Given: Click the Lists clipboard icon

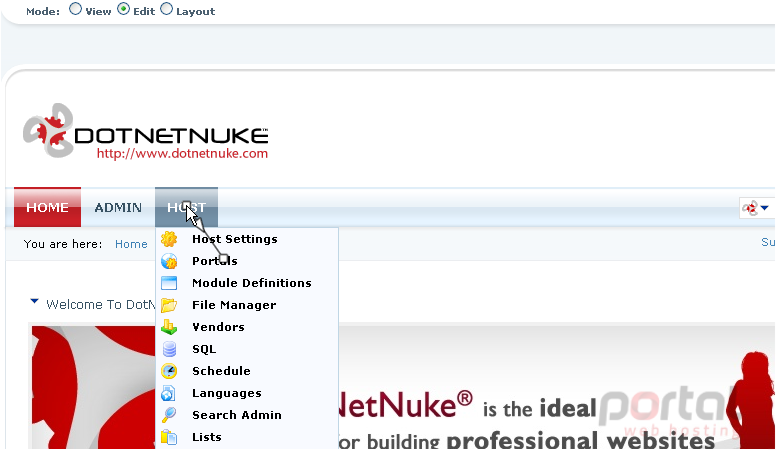Looking at the screenshot, I should (x=169, y=437).
